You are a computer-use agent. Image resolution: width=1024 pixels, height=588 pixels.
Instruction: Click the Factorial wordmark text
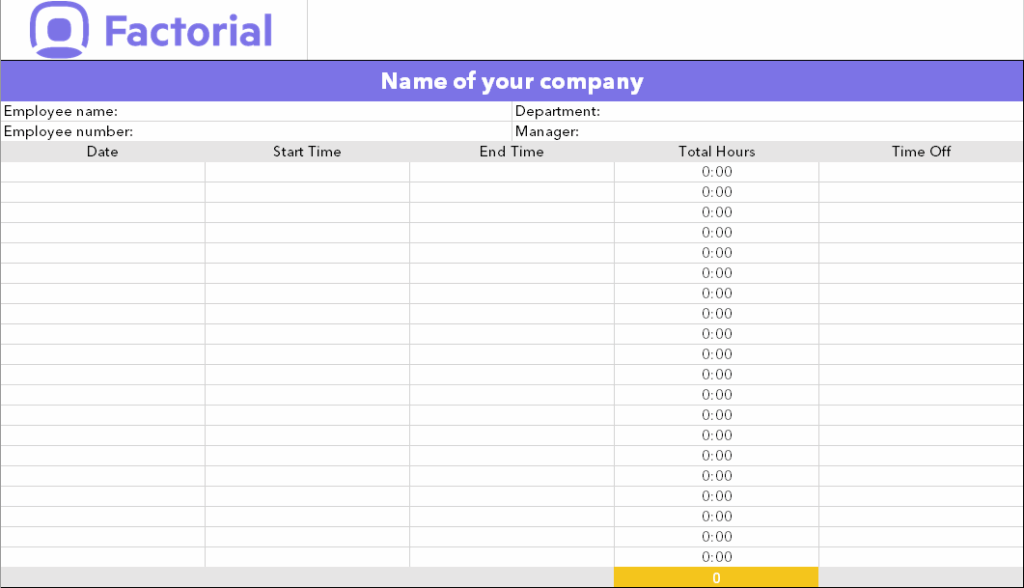click(190, 30)
